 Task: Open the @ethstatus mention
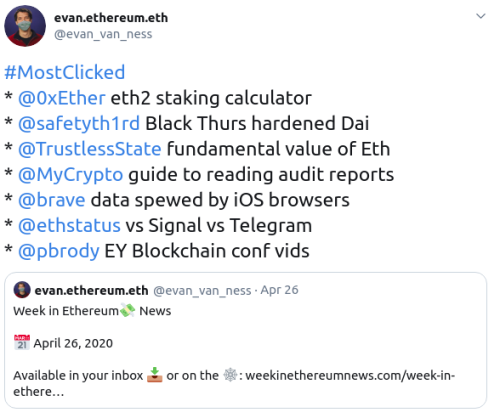click(x=69, y=225)
